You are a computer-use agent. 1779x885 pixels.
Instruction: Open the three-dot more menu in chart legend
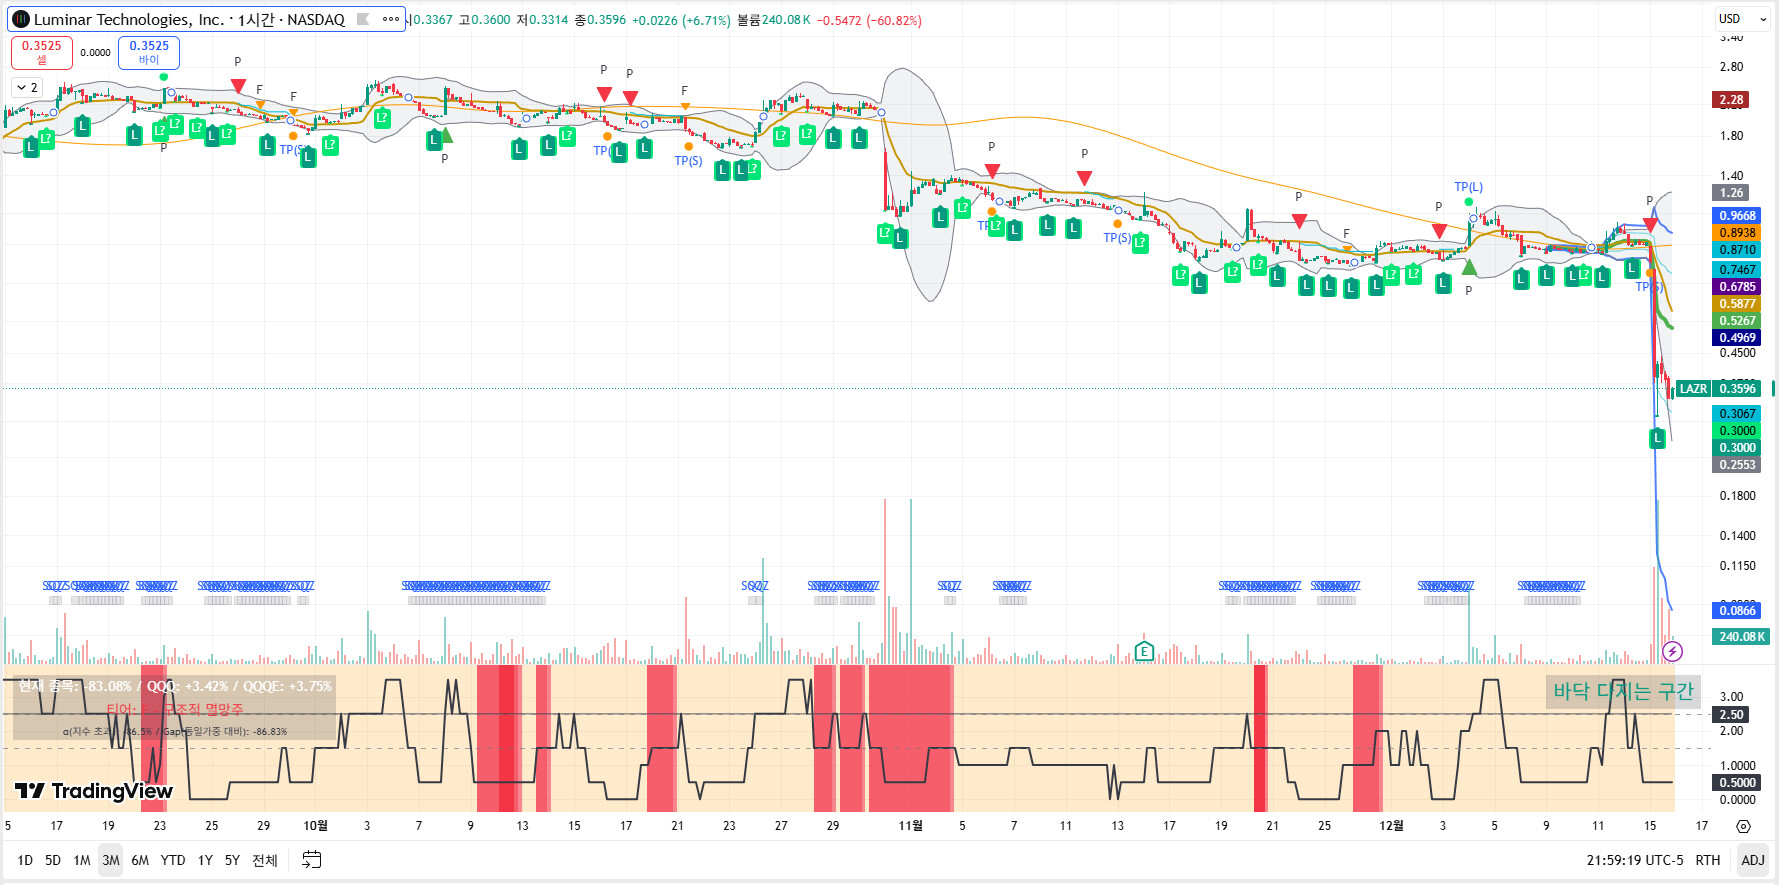pos(390,19)
